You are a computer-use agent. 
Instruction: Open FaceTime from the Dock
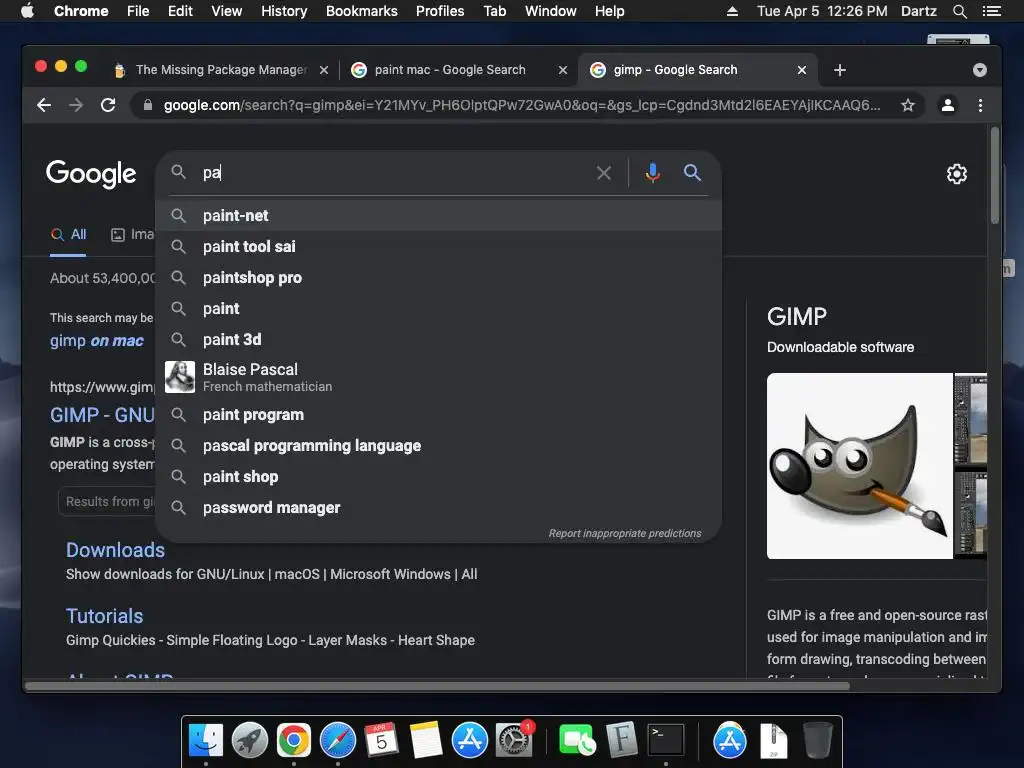(577, 740)
